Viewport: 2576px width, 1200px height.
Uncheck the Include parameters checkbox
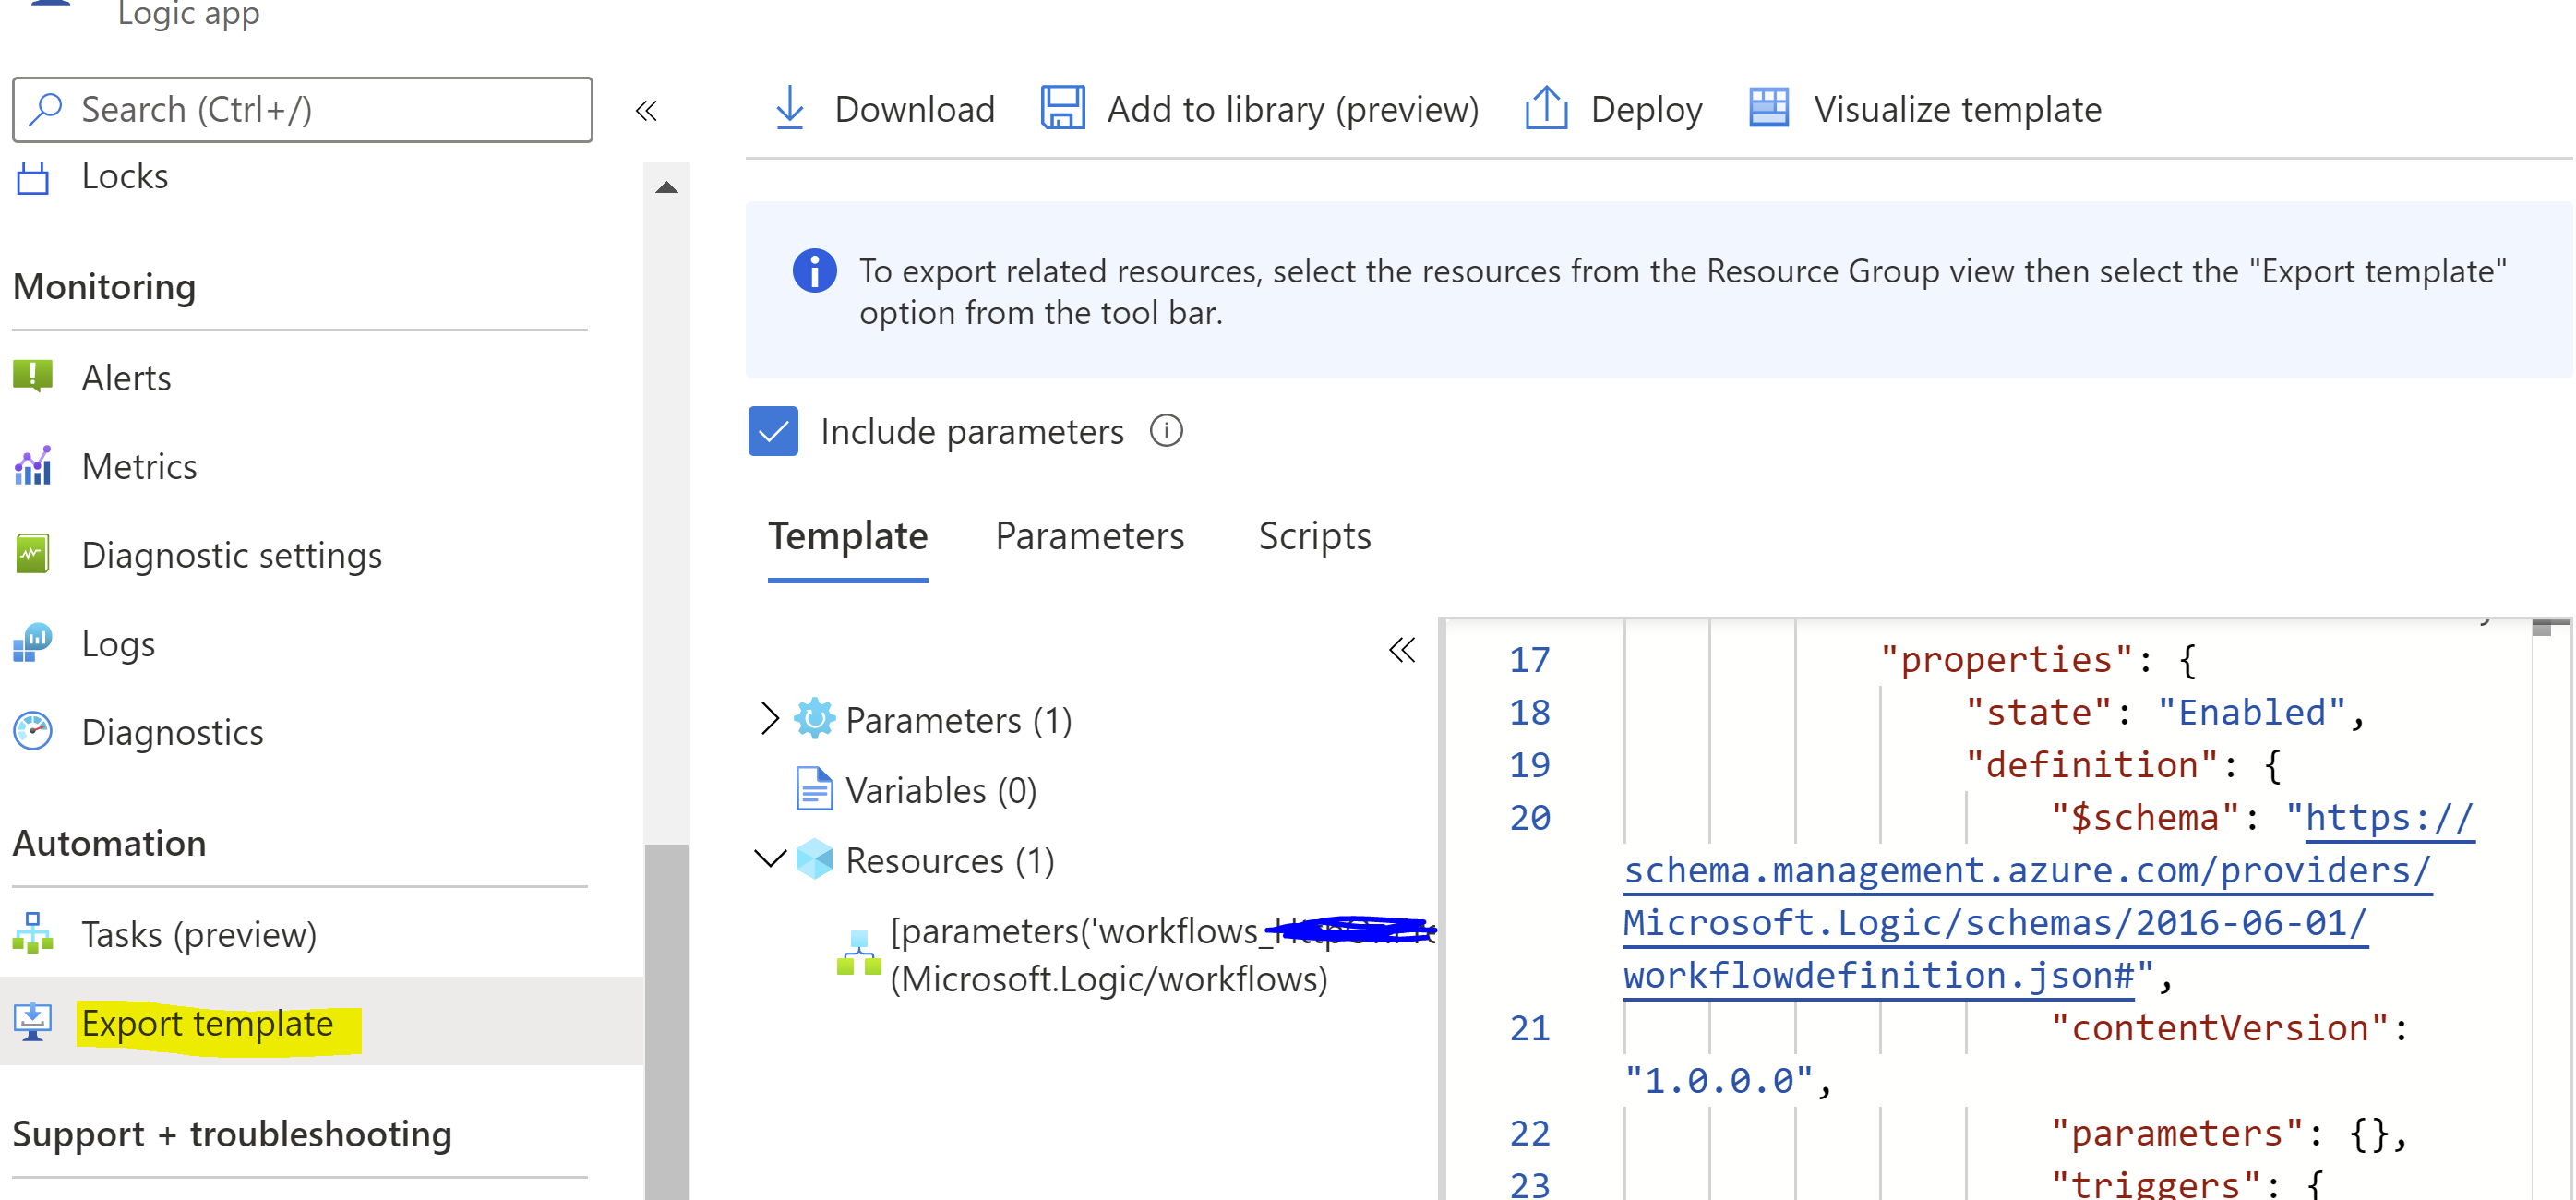click(773, 431)
